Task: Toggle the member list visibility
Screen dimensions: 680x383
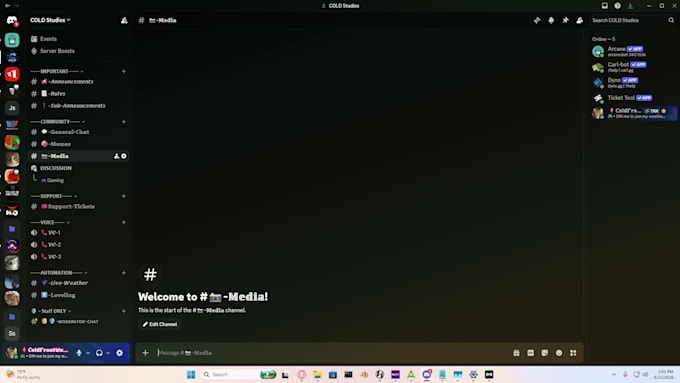Action: [x=579, y=20]
